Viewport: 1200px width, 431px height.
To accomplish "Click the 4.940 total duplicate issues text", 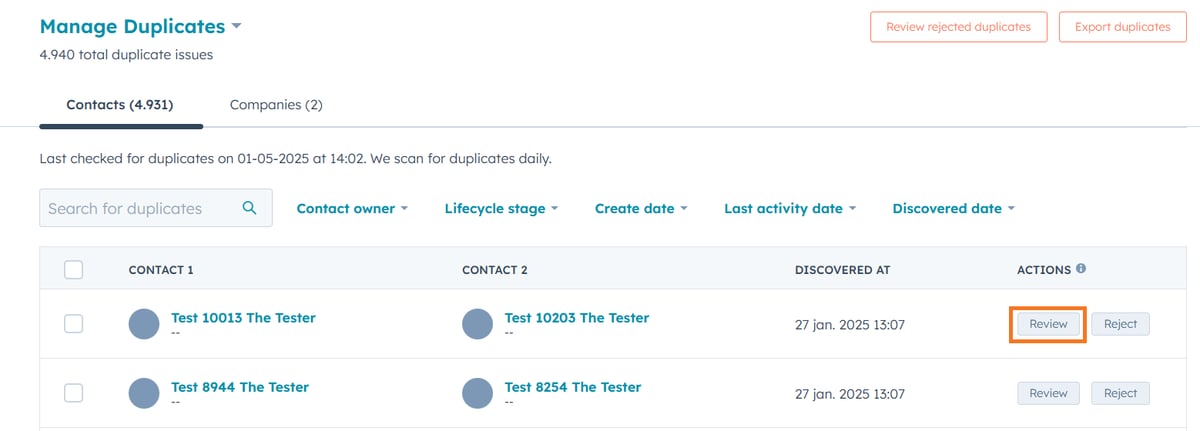I will click(x=126, y=55).
